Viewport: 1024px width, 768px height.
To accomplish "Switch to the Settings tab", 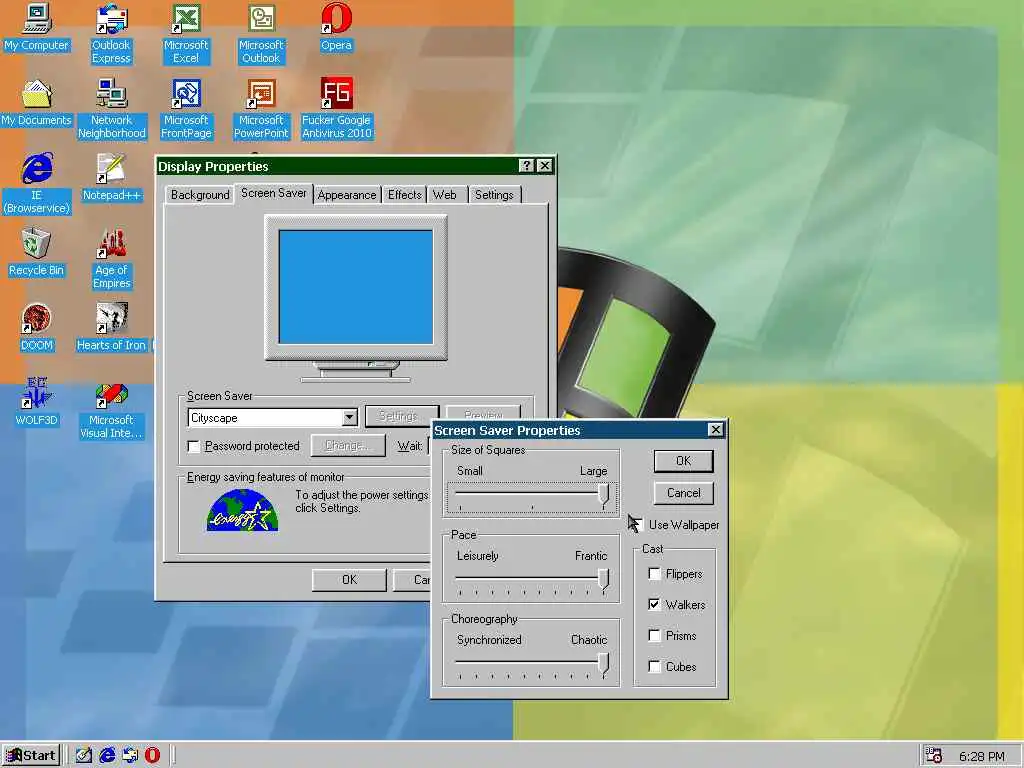I will [494, 195].
